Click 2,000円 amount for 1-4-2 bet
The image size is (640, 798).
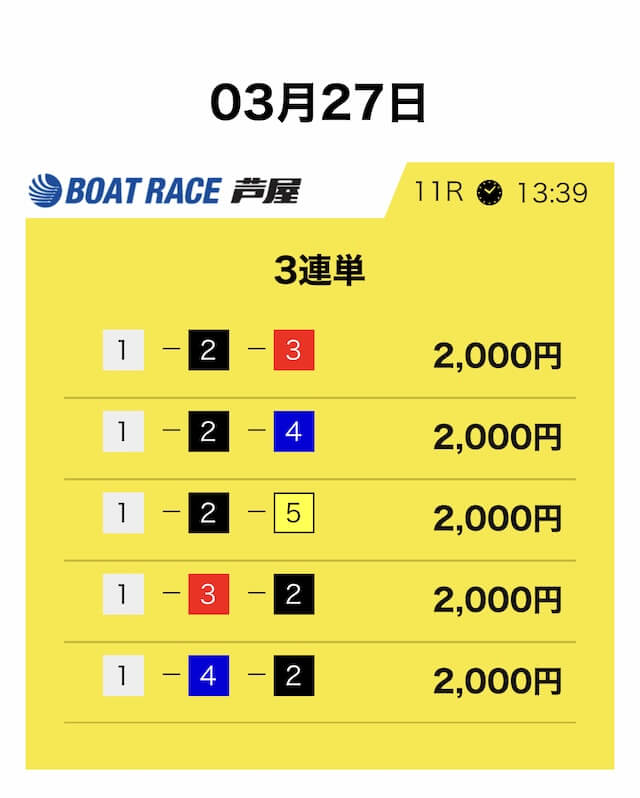(x=497, y=680)
